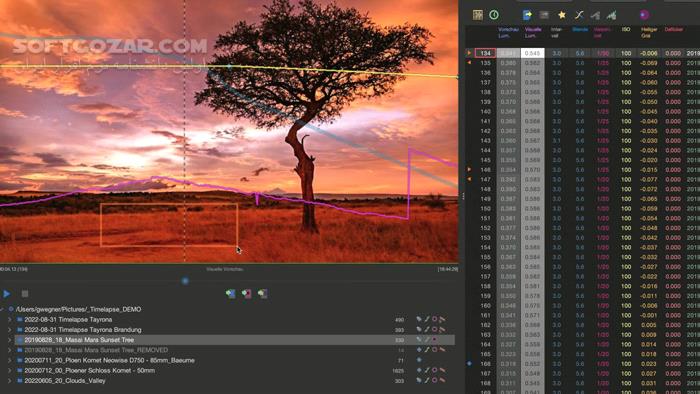Click the orange keyframe triangle beside frame 147
Screen dimensions: 700x394
469,179
